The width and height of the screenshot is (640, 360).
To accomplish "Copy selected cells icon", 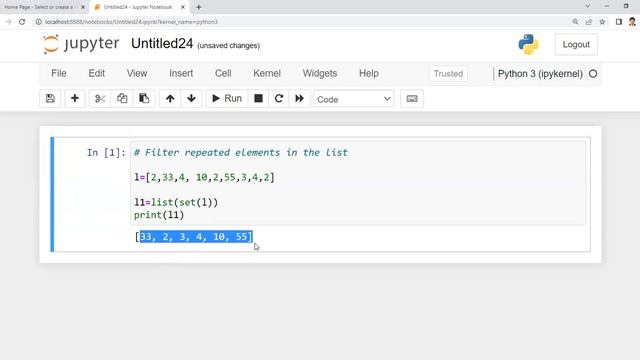I will (122, 98).
